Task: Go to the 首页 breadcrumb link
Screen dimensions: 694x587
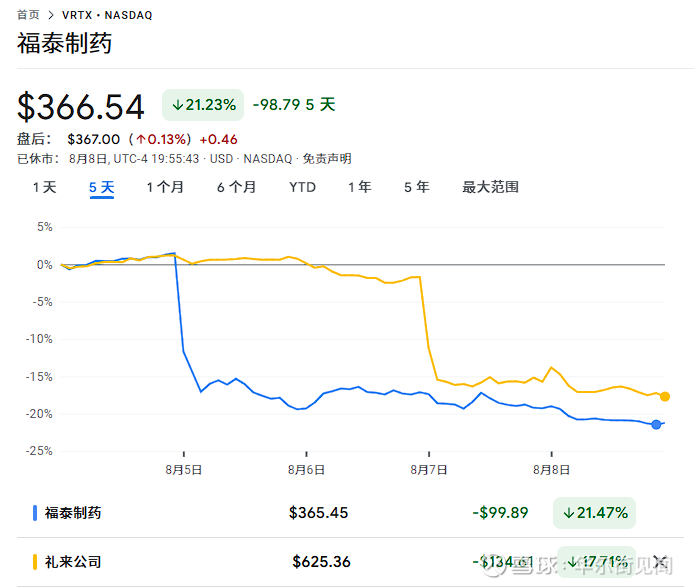Action: pos(28,15)
